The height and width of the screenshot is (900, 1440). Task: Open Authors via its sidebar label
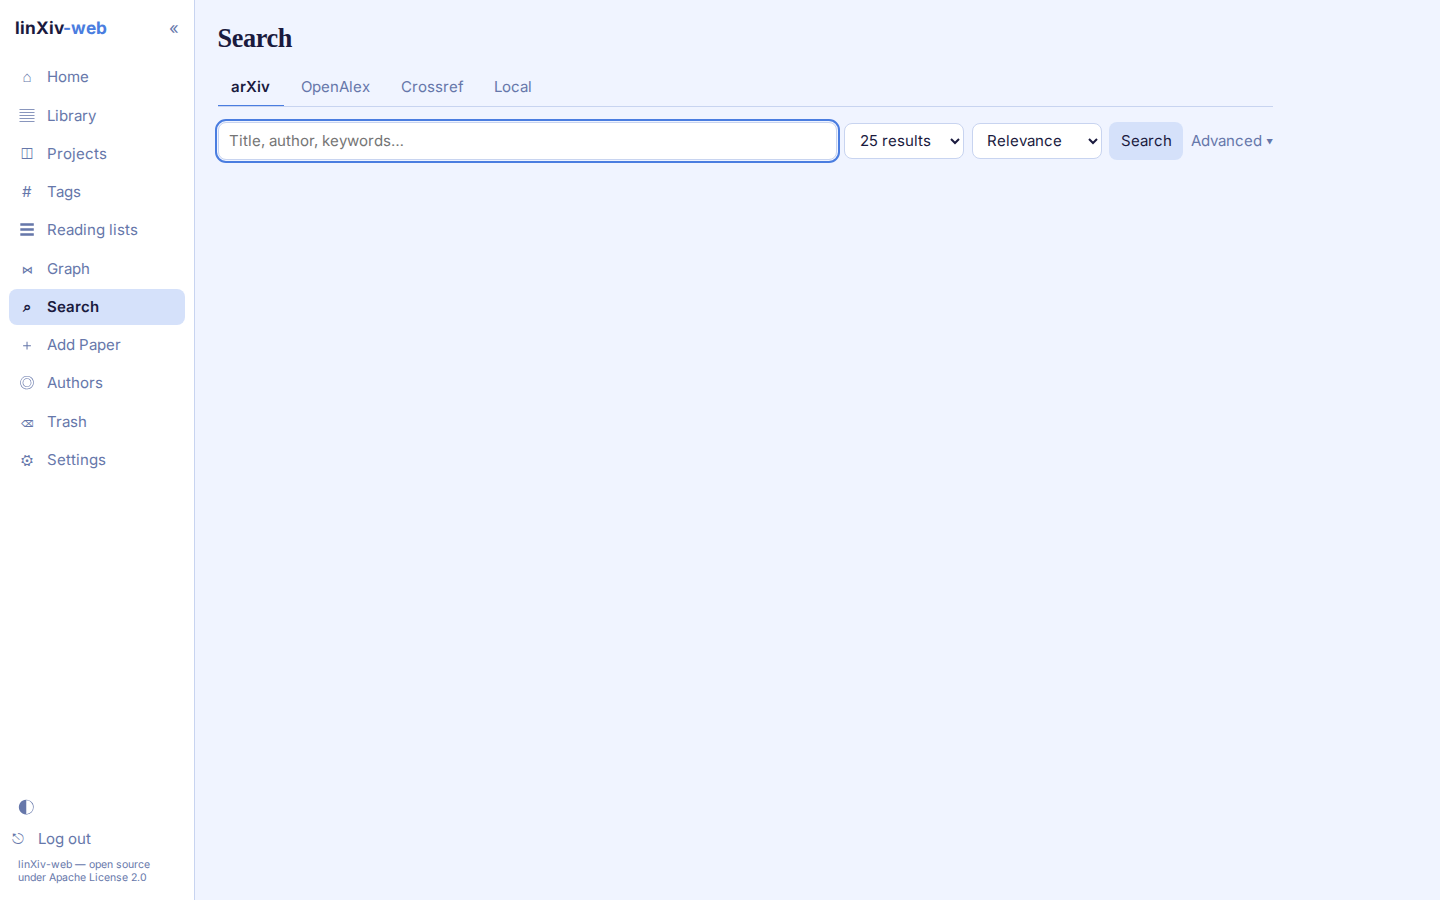click(x=75, y=383)
